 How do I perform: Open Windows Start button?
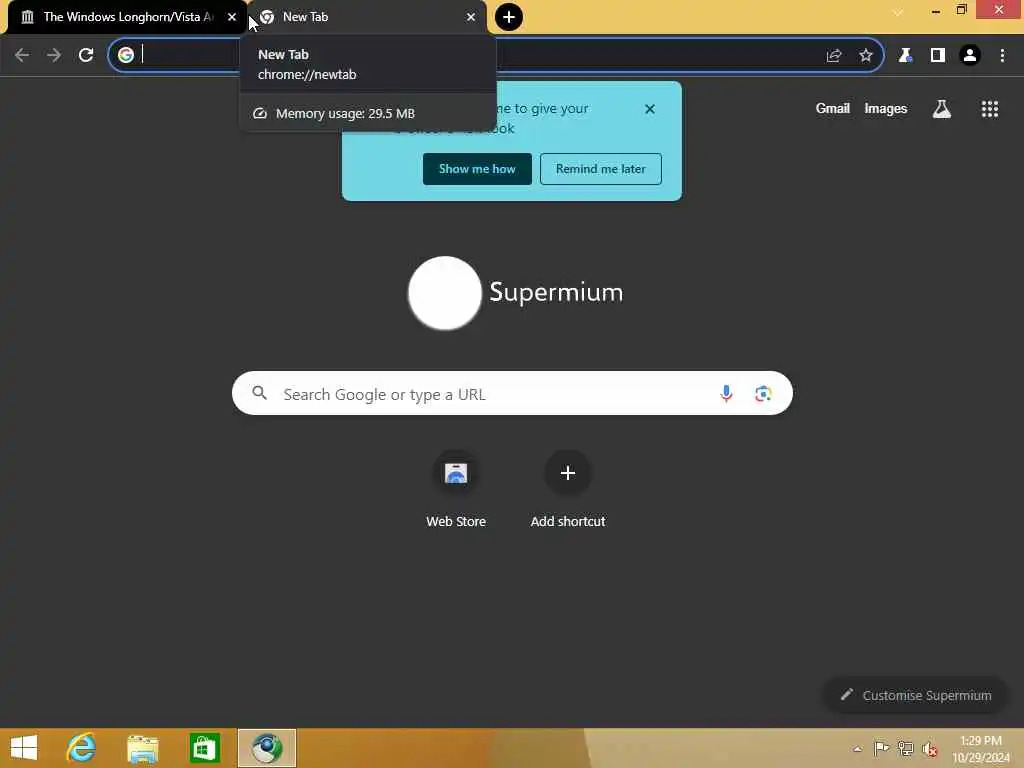[24, 748]
